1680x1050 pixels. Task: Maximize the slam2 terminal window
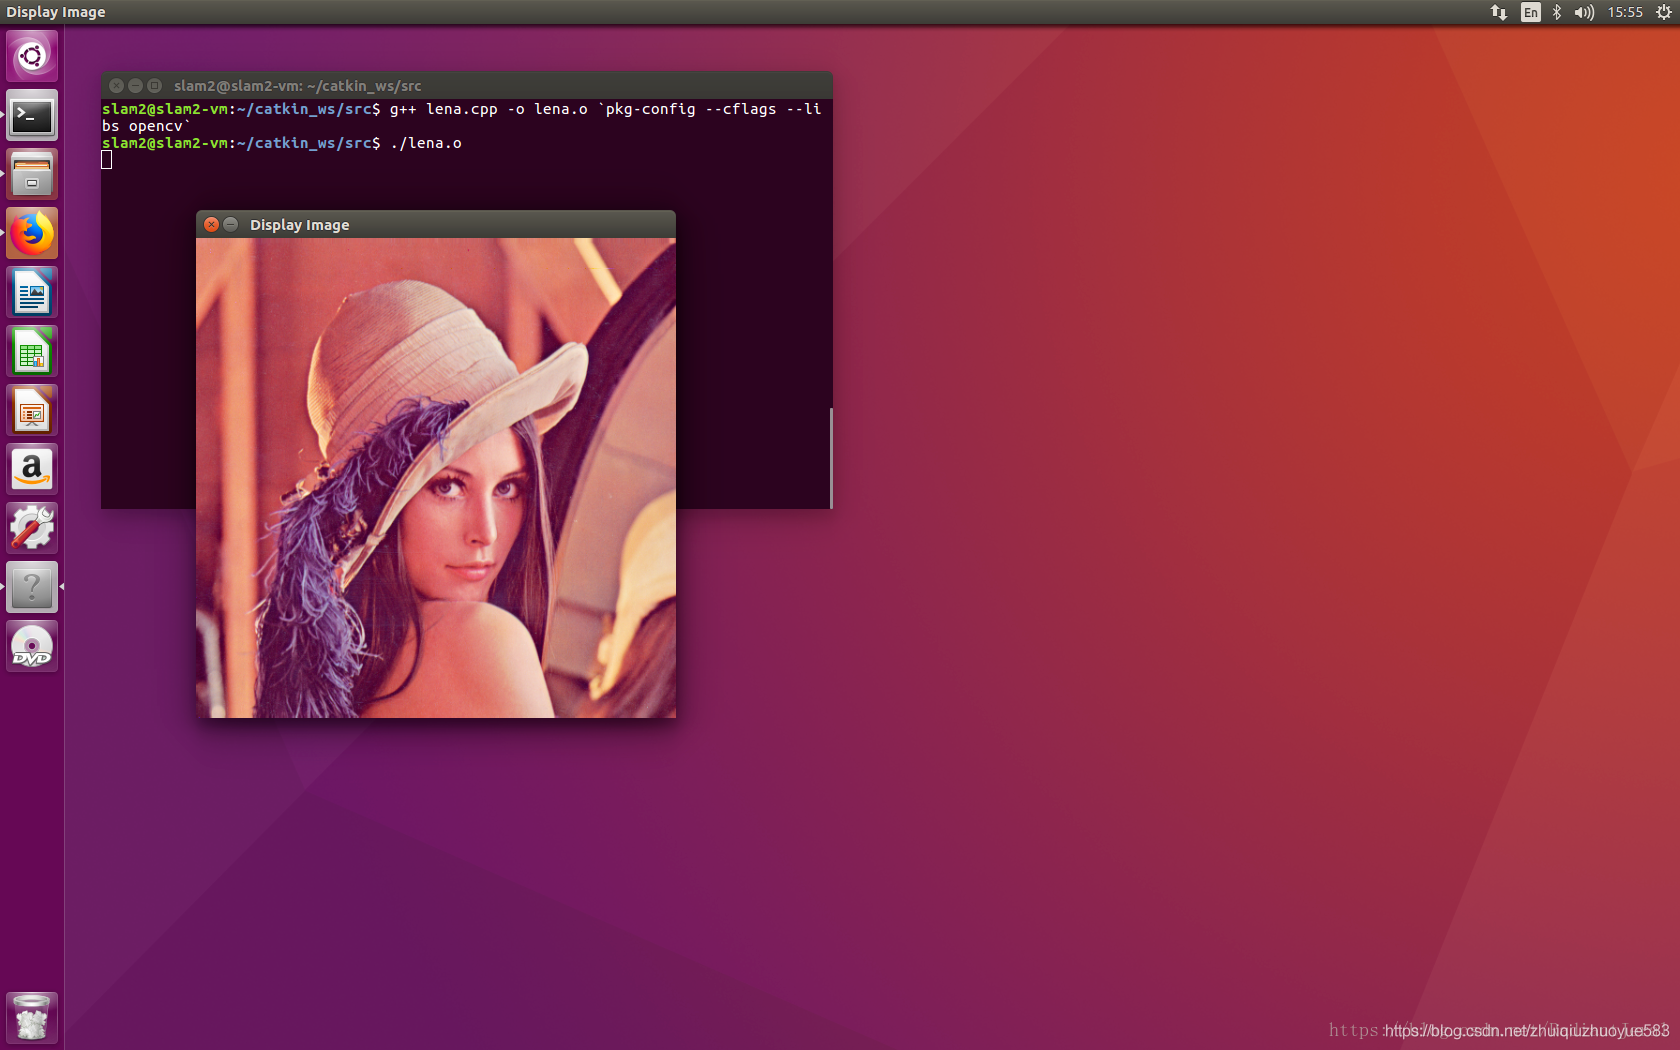pos(154,86)
